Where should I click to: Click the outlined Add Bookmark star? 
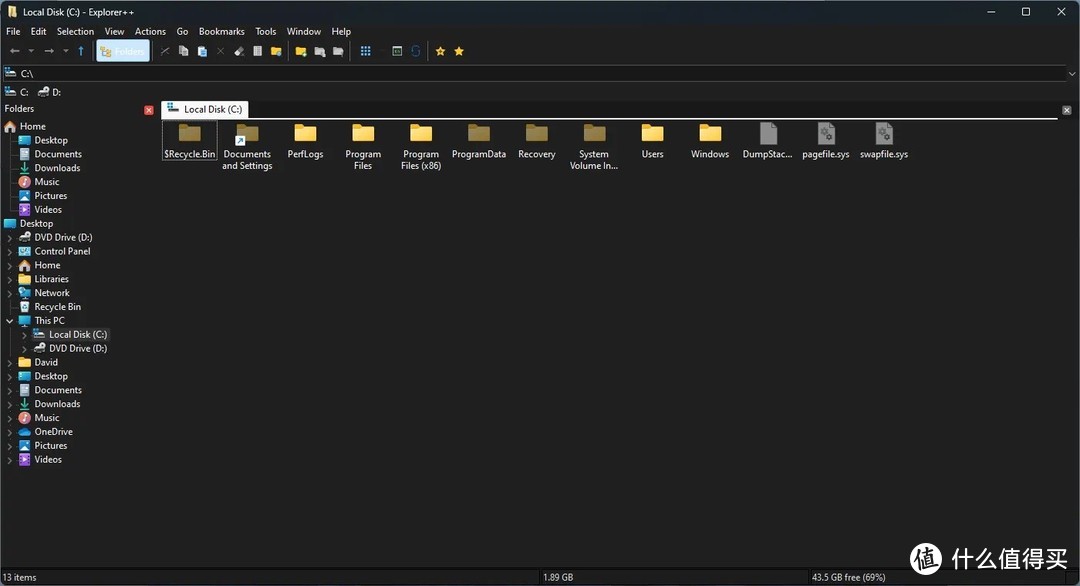[440, 51]
